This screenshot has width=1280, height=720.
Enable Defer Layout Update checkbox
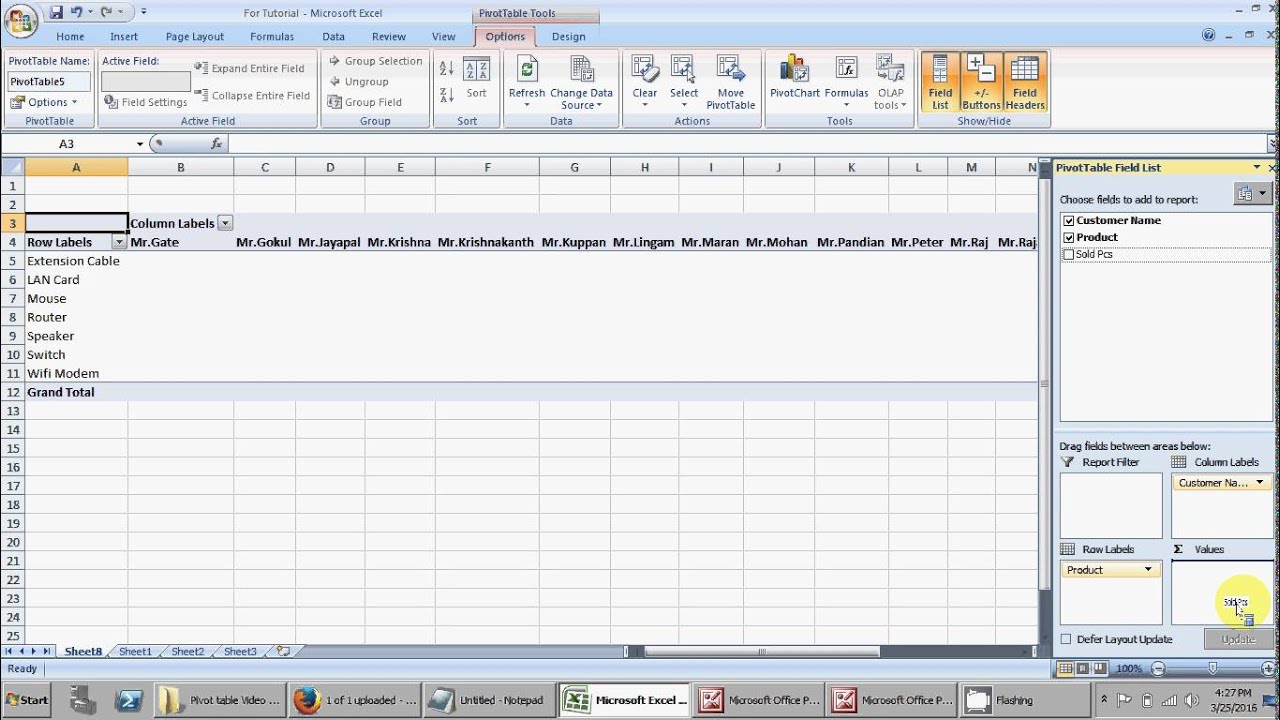click(1066, 640)
